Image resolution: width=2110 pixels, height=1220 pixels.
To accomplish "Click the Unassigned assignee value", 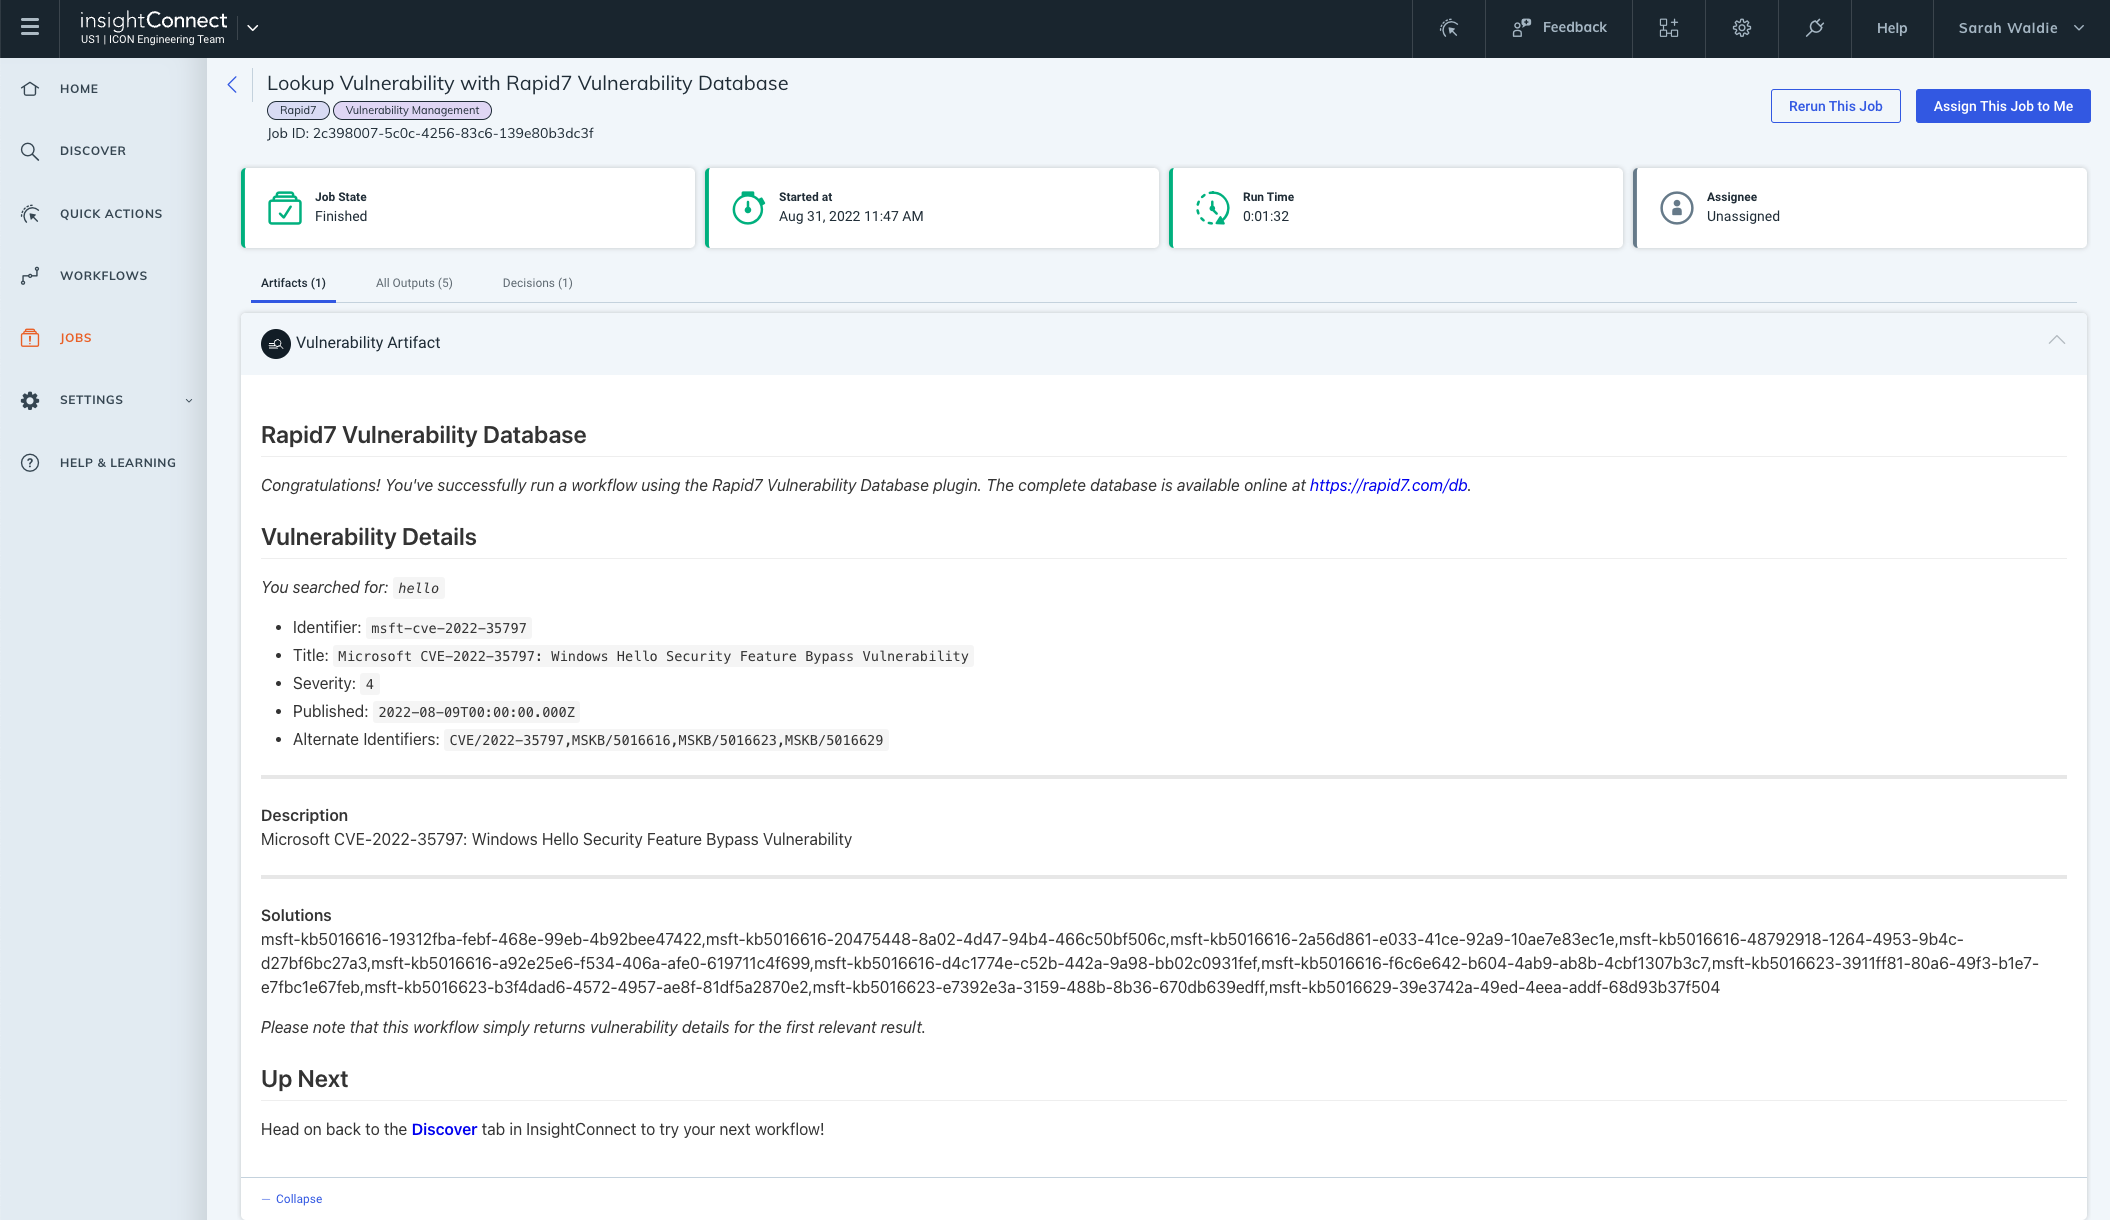I will click(x=1743, y=217).
